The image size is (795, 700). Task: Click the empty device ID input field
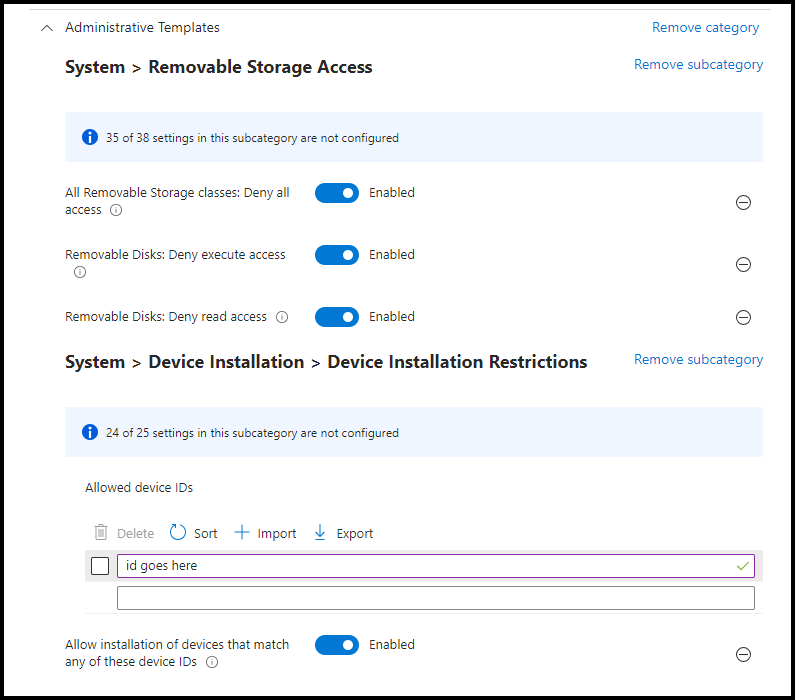pyautogui.click(x=436, y=598)
